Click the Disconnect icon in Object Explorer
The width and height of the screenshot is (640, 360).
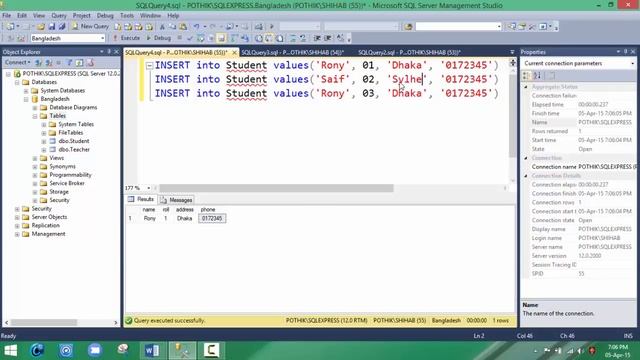[x=49, y=62]
